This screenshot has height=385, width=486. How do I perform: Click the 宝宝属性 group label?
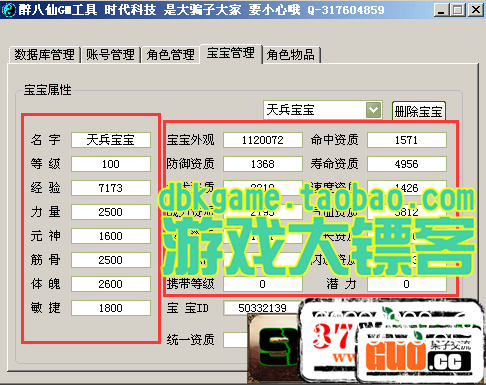point(48,90)
